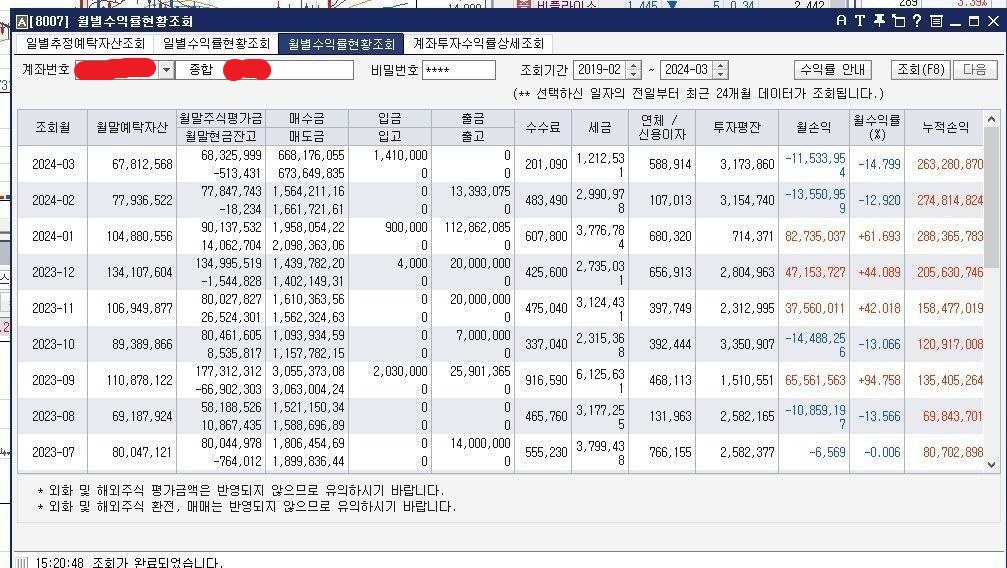Click the 112,862,085 withdrawal value

pyautogui.click(x=477, y=227)
